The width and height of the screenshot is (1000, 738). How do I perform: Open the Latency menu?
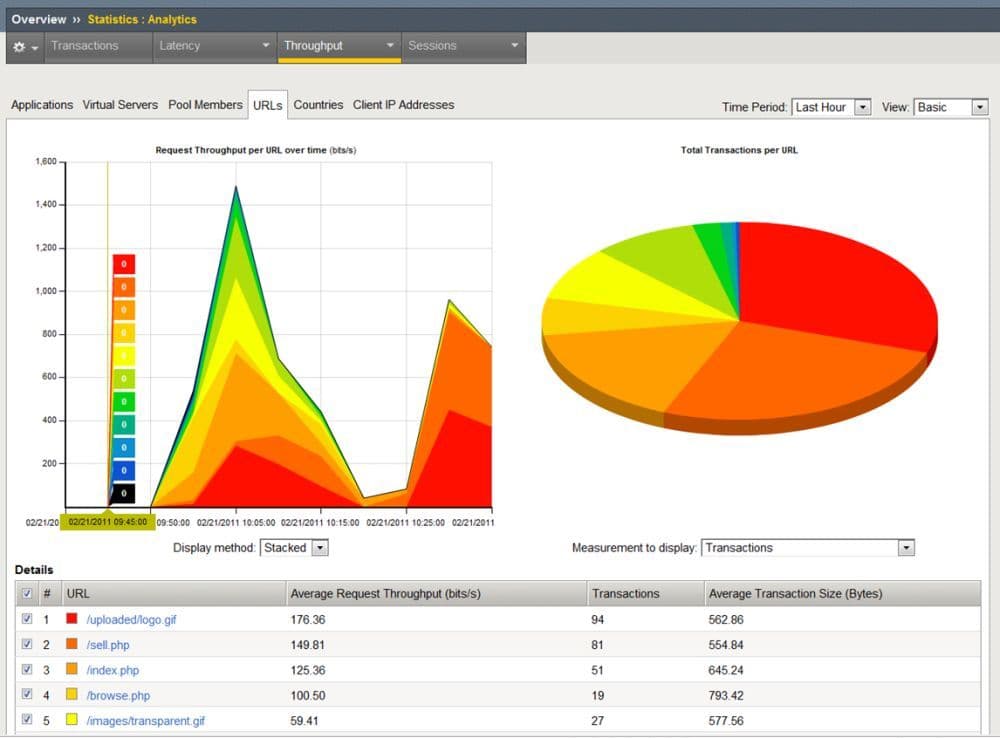(x=213, y=46)
